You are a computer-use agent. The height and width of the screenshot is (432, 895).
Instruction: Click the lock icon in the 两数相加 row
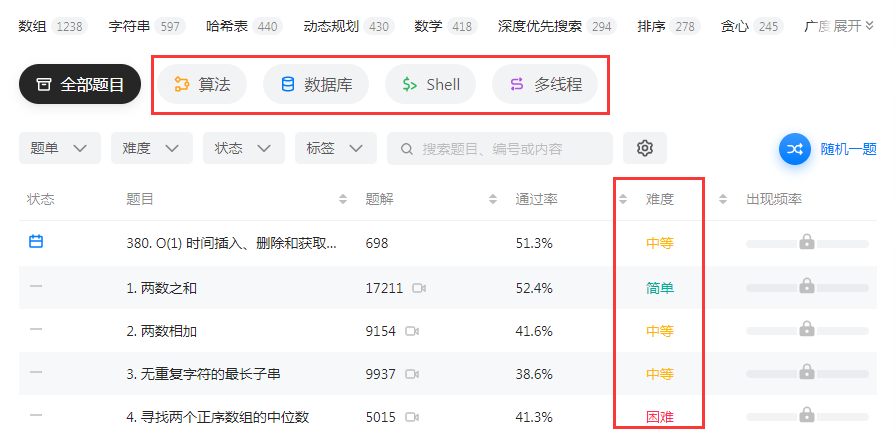[807, 328]
